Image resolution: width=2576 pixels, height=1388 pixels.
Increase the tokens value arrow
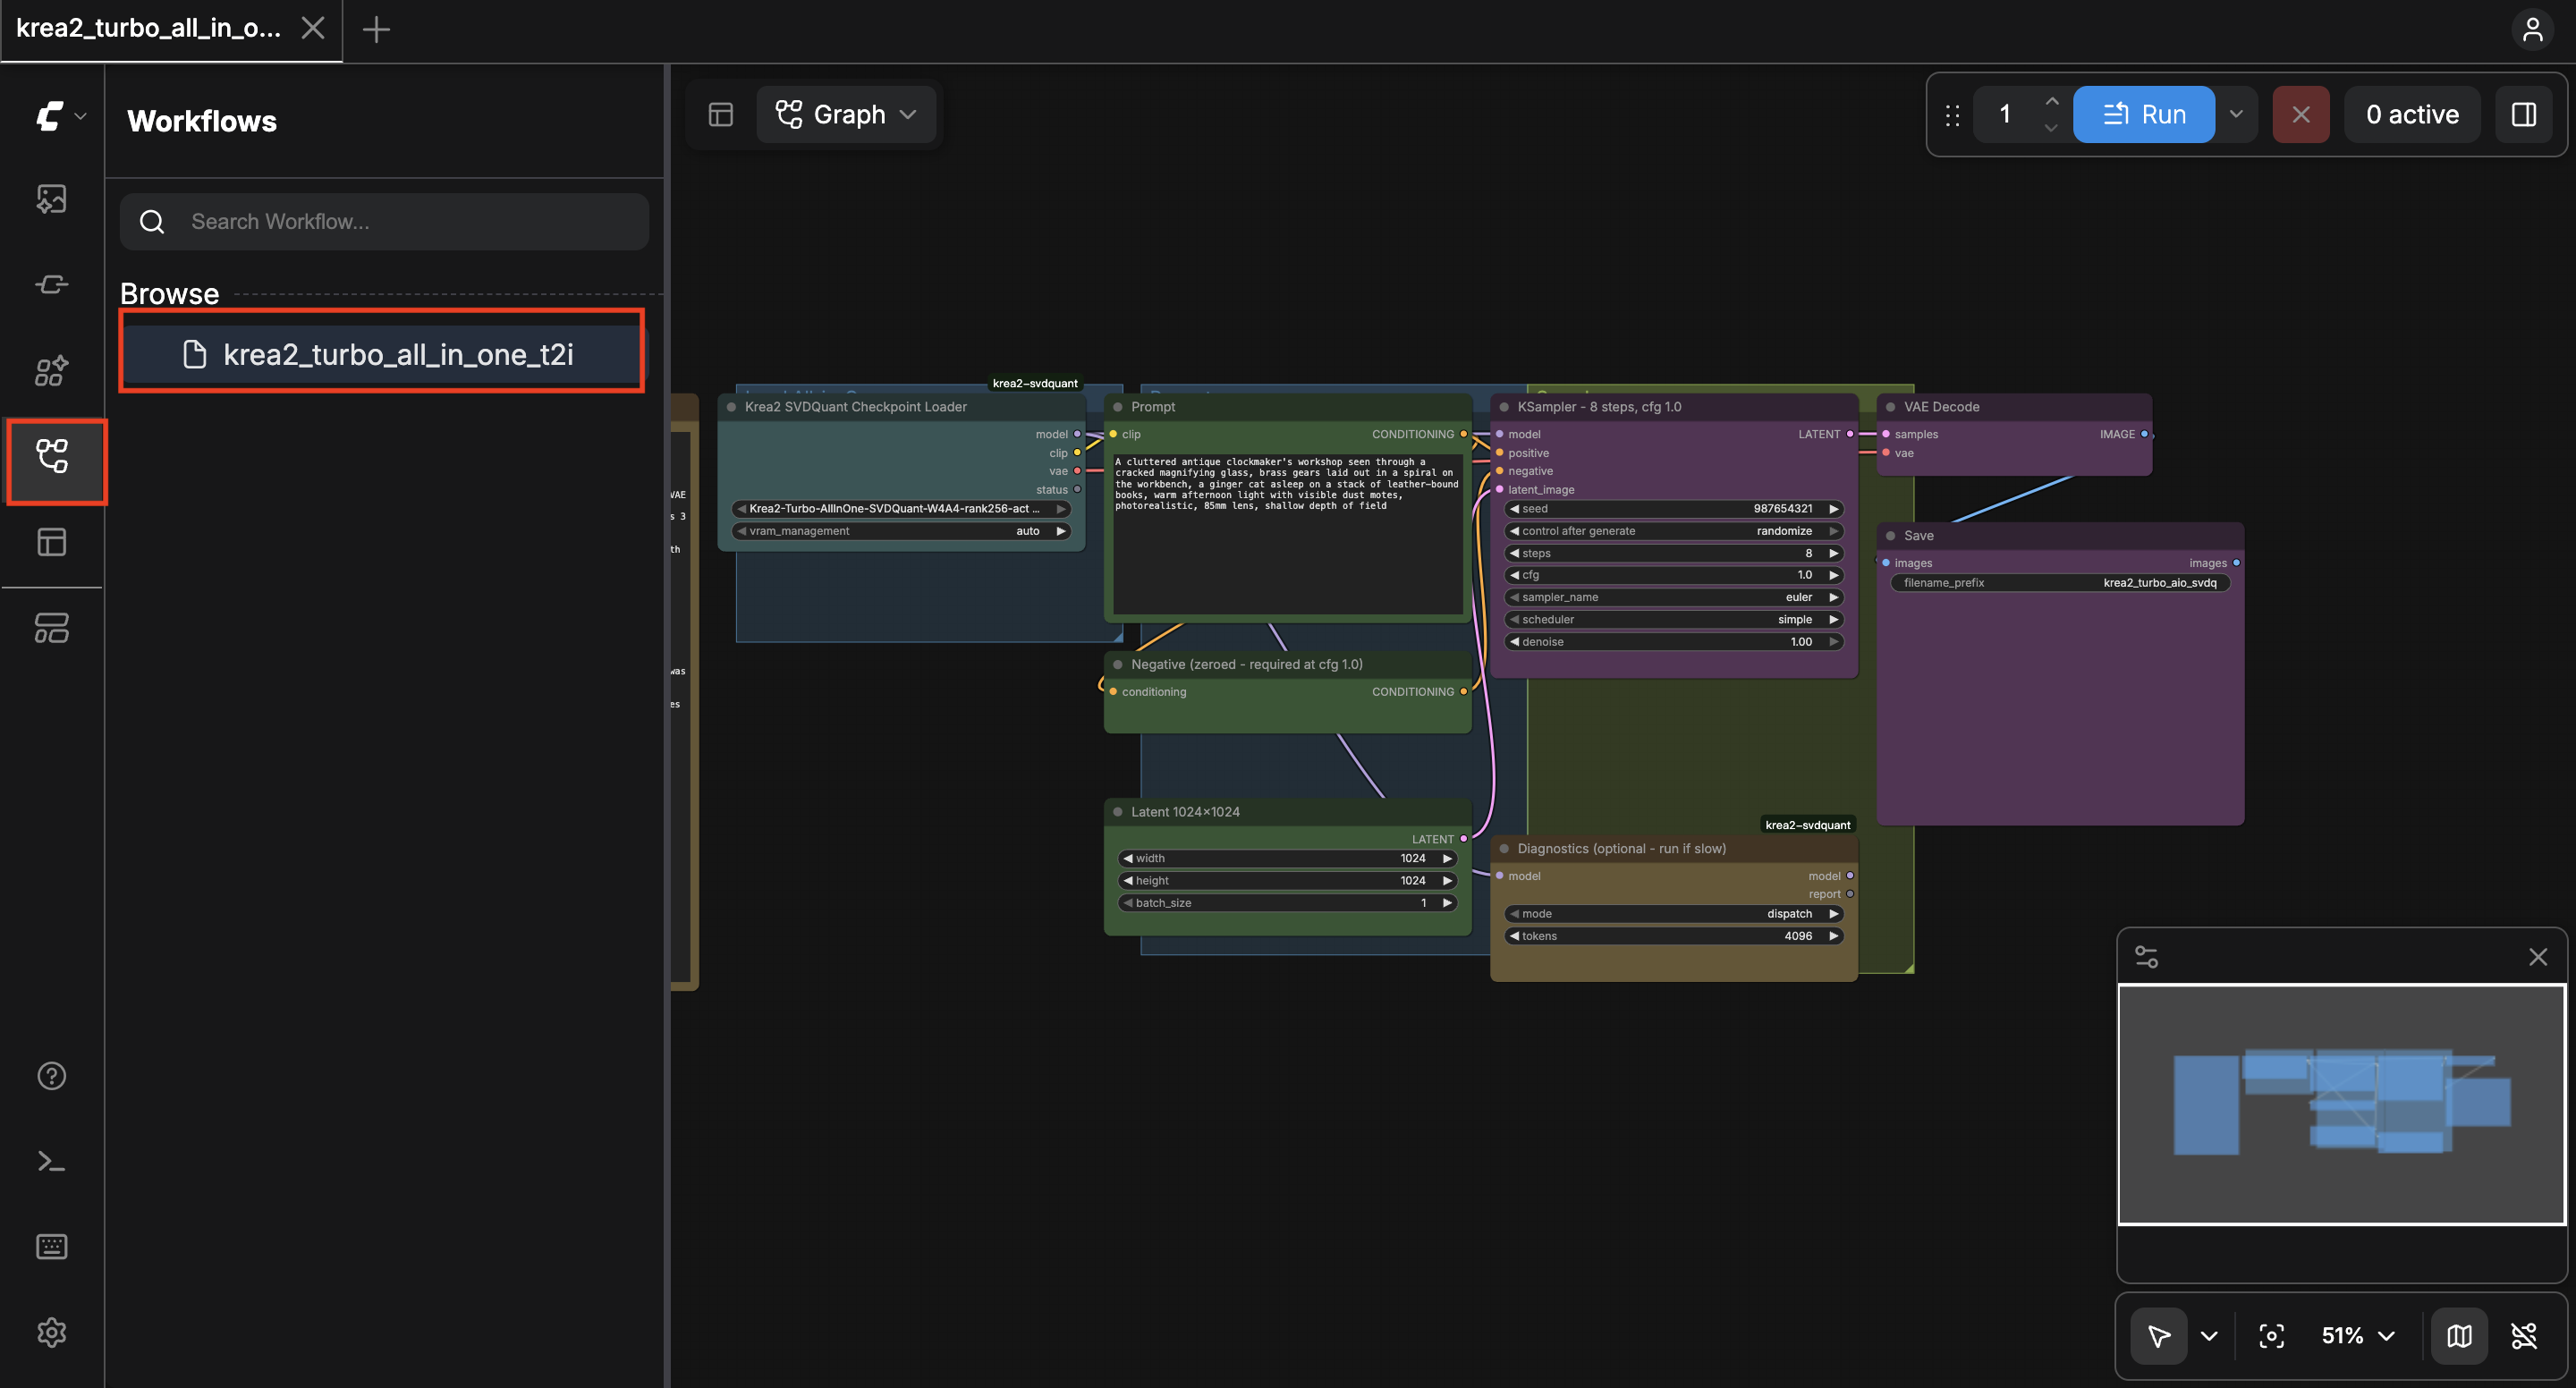(1833, 937)
